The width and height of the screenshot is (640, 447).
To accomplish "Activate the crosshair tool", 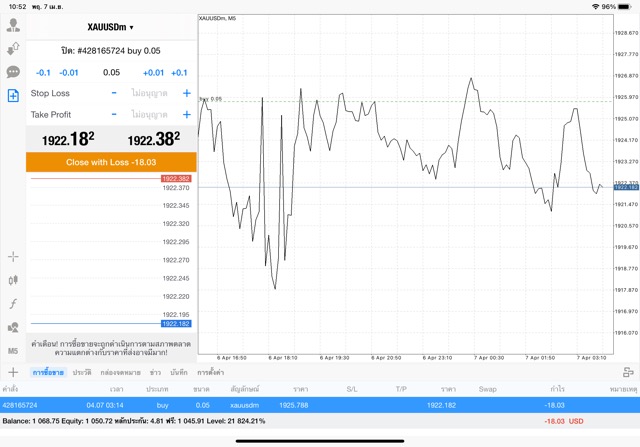I will (x=13, y=256).
